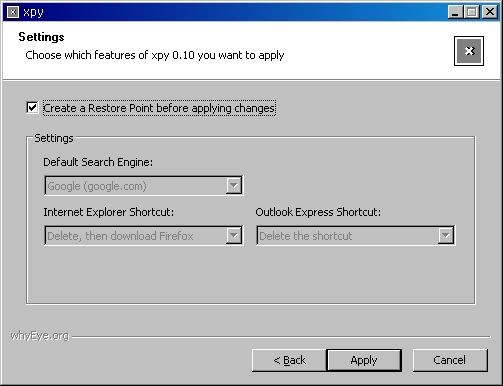Open the Outlook Express Shortcut dropdown arrow
This screenshot has height=386, width=503.
[x=446, y=235]
